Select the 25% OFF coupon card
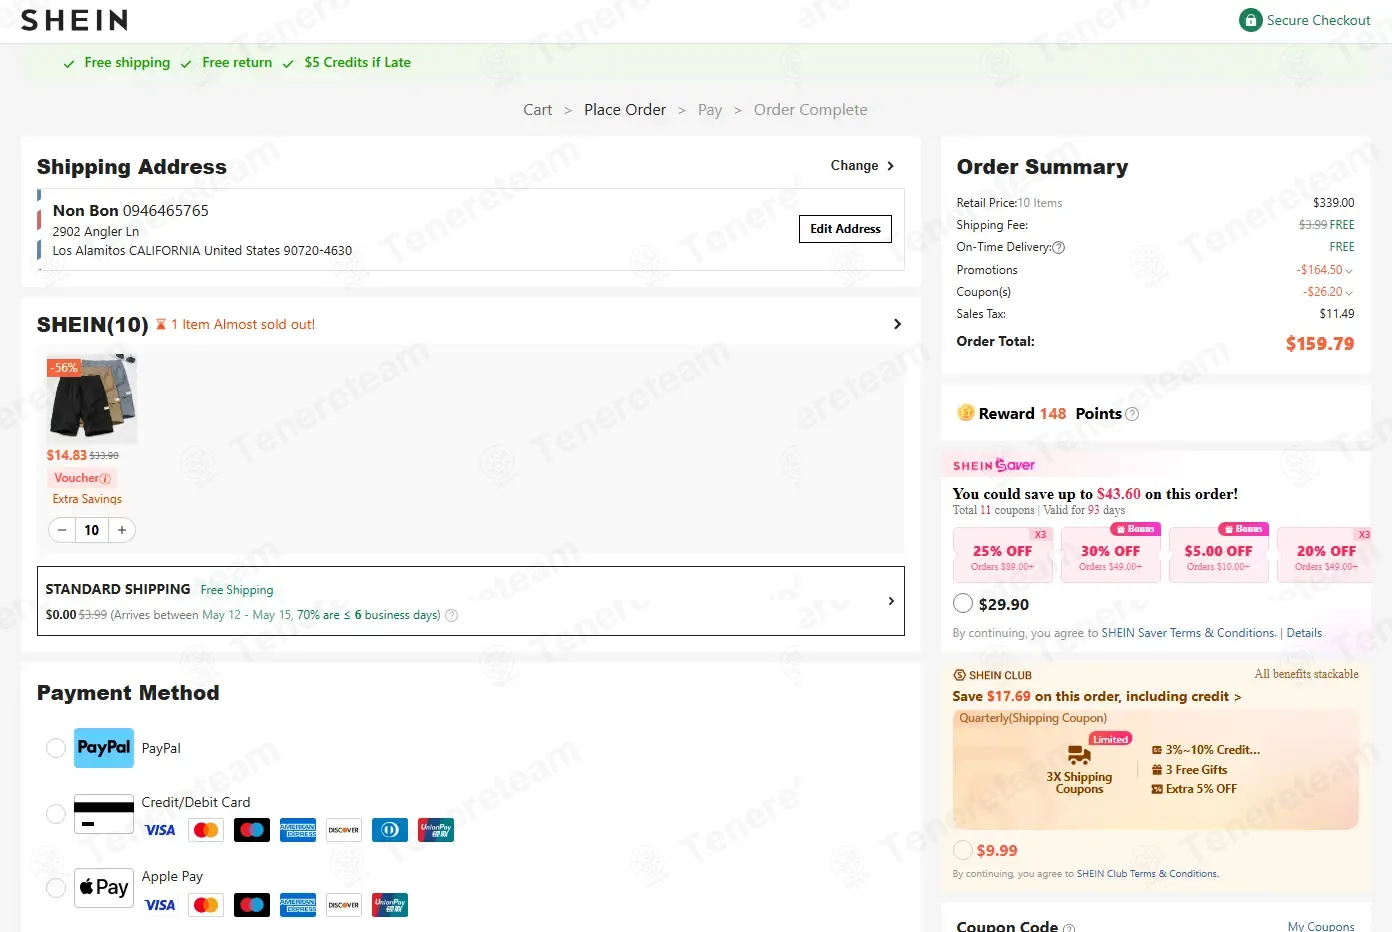Image resolution: width=1392 pixels, height=932 pixels. tap(1002, 555)
